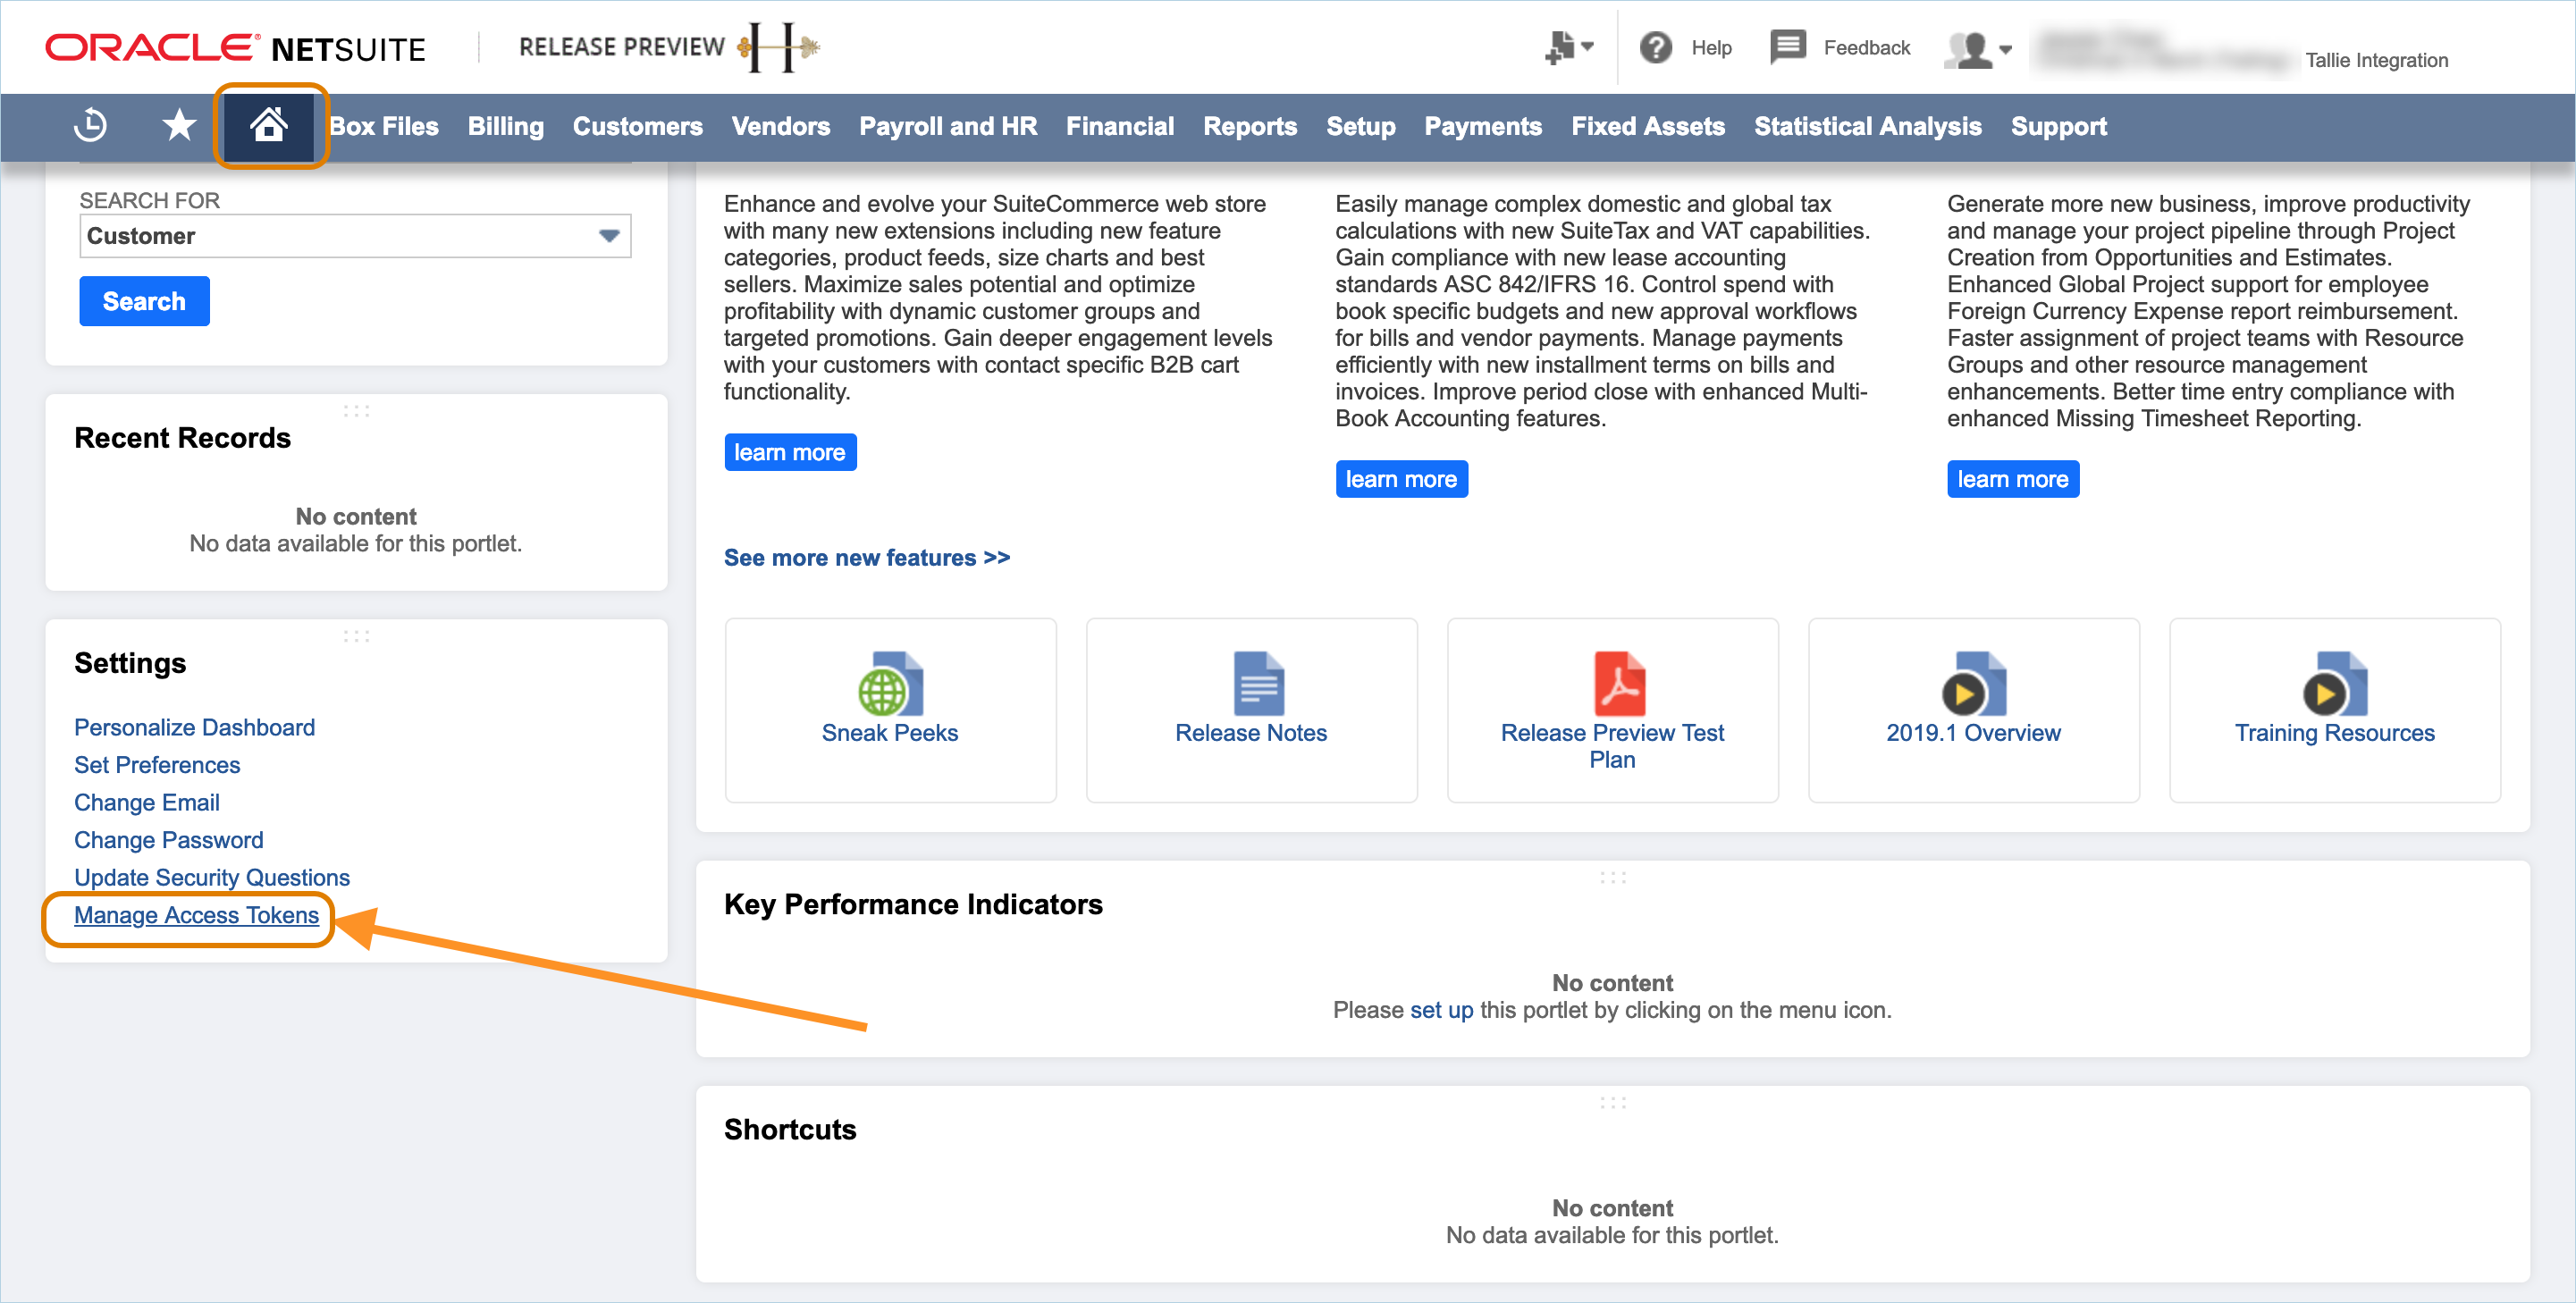The width and height of the screenshot is (2576, 1303).
Task: Open the Support menu
Action: 2059,126
